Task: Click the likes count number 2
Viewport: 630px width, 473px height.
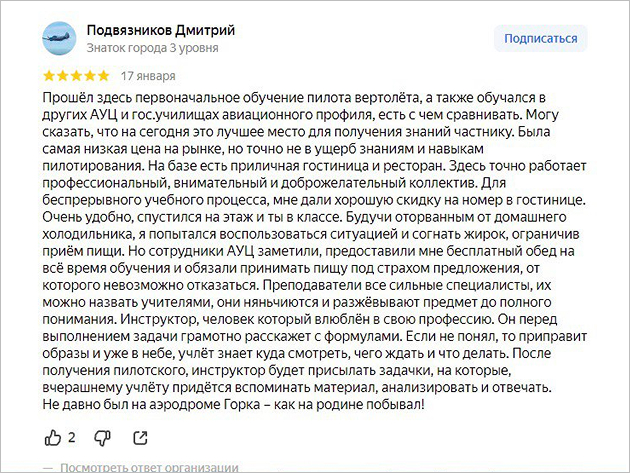Action: pos(72,437)
